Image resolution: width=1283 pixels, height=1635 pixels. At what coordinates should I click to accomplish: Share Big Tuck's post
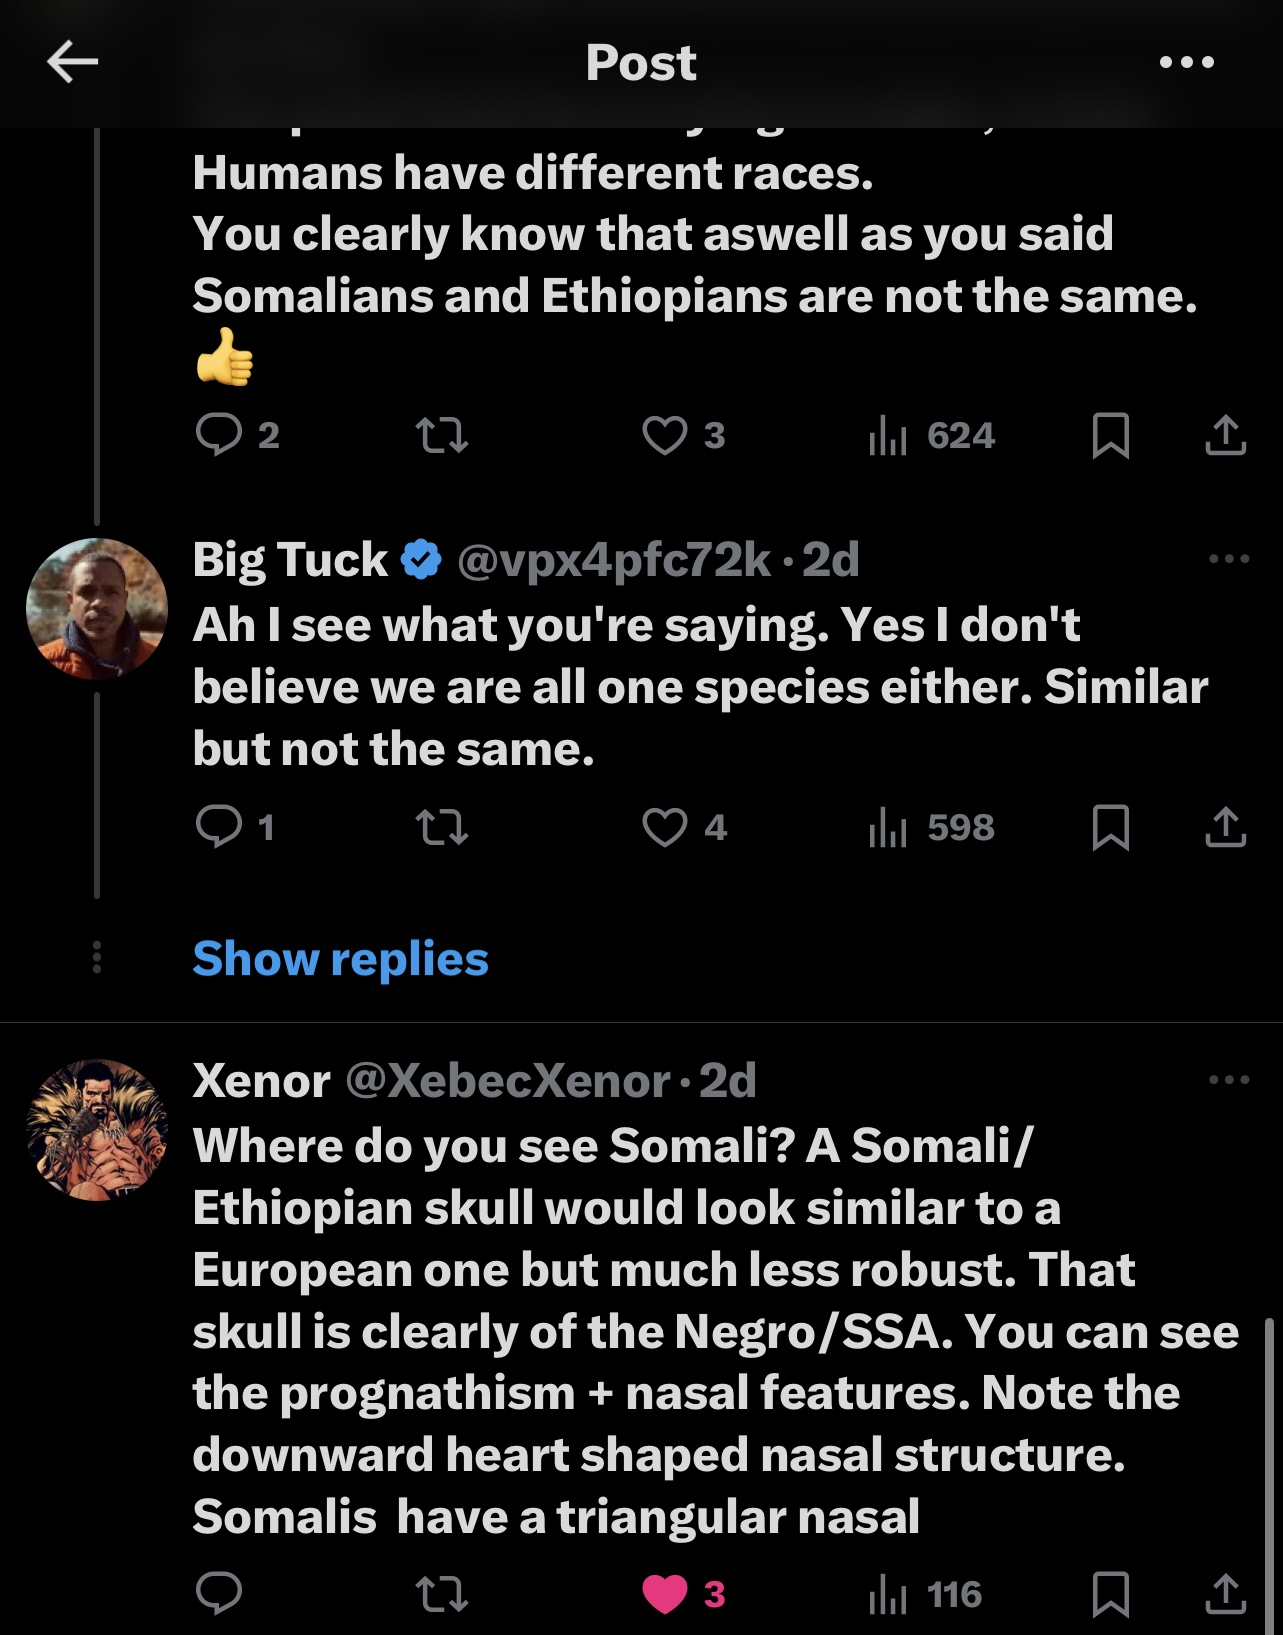pyautogui.click(x=1225, y=827)
